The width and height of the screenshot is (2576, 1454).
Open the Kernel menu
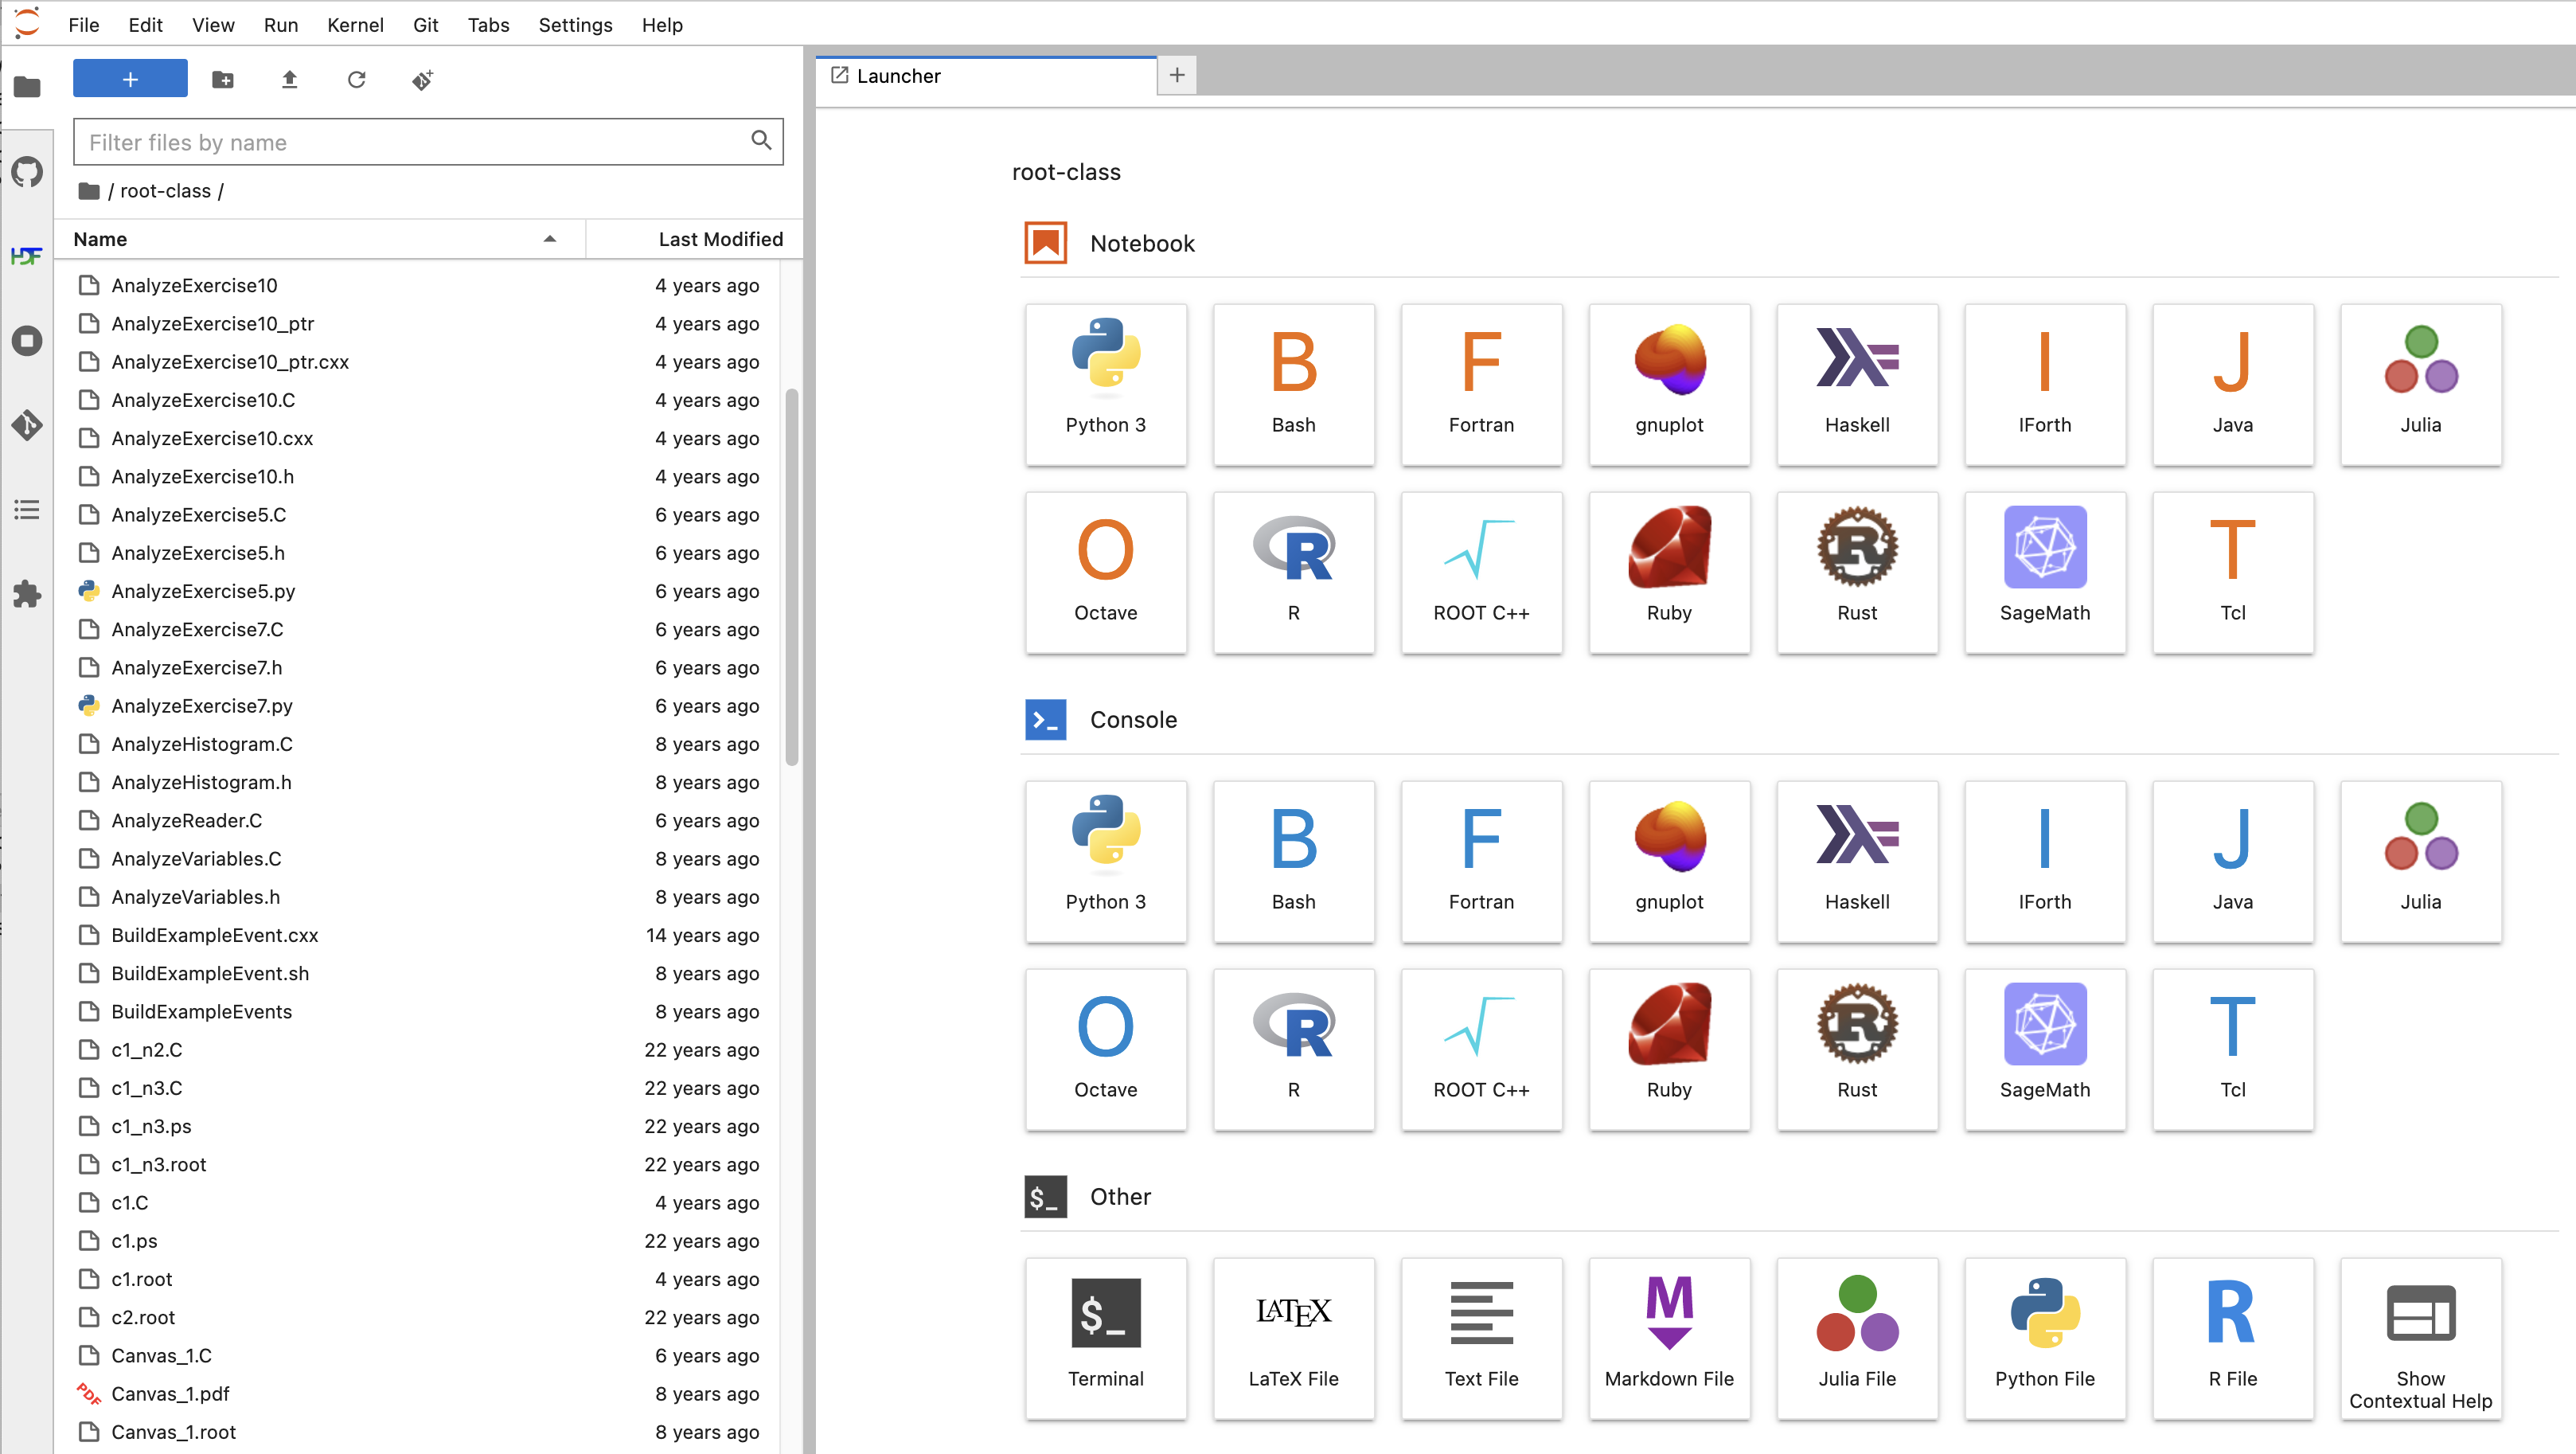point(355,25)
